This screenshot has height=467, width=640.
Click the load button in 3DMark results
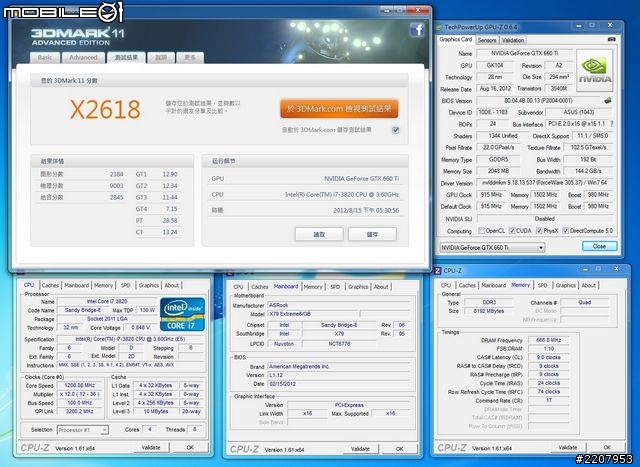[x=319, y=234]
